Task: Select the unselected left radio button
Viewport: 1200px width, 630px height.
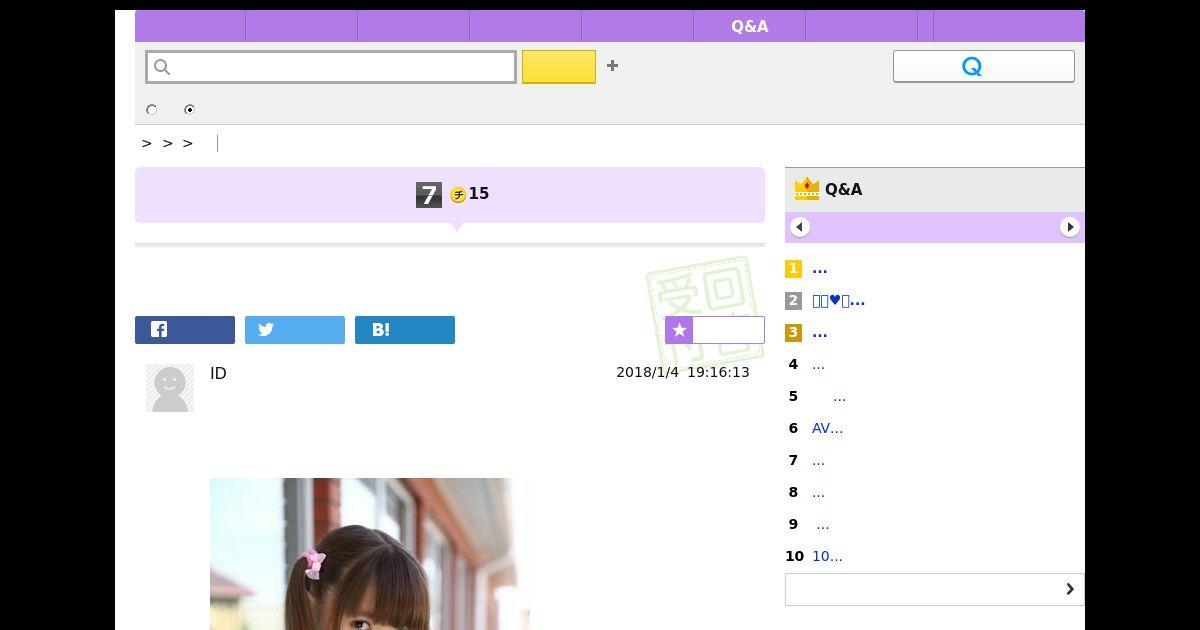Action: coord(152,110)
